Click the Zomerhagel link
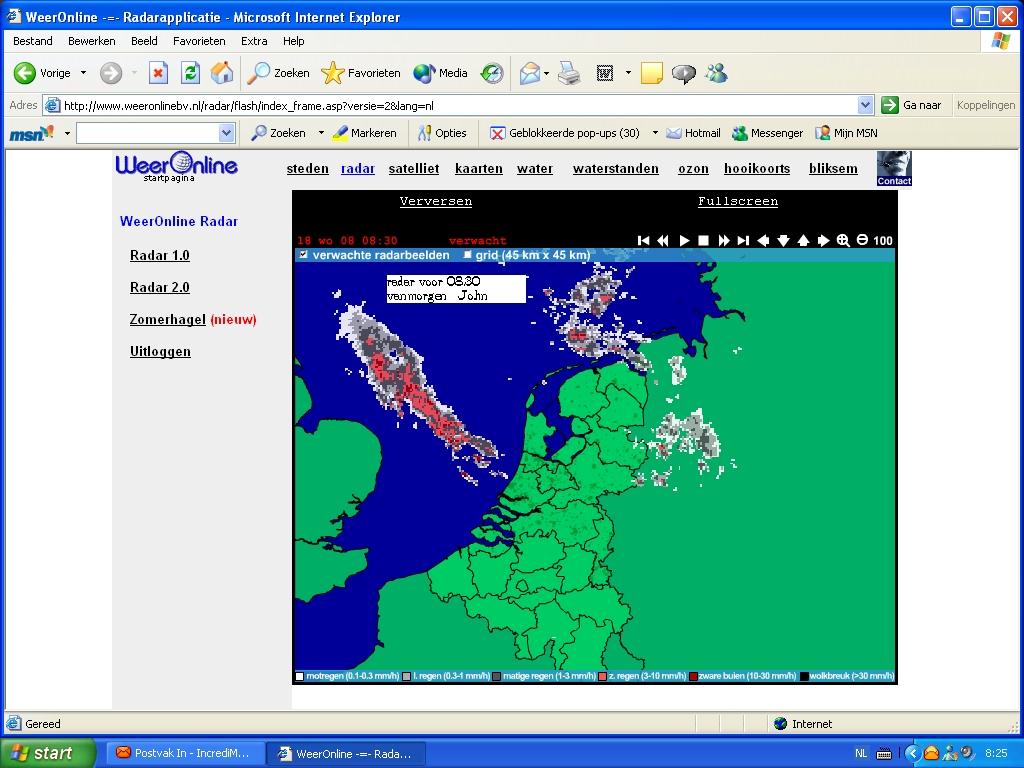Viewport: 1024px width, 768px height. pos(167,319)
